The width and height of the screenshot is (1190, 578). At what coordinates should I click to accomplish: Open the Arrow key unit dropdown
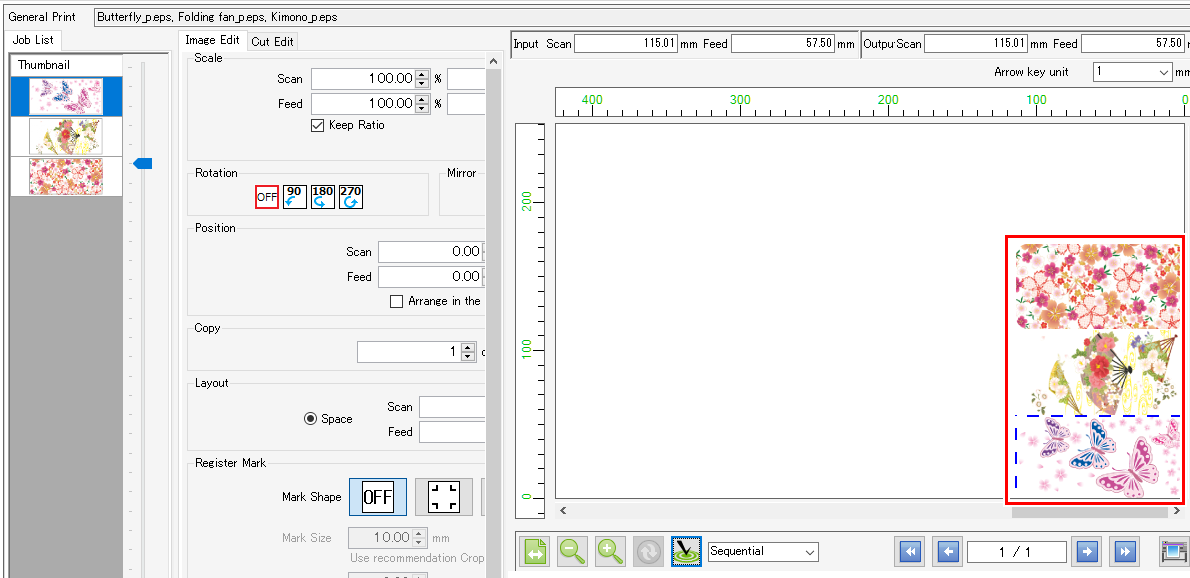point(1131,73)
